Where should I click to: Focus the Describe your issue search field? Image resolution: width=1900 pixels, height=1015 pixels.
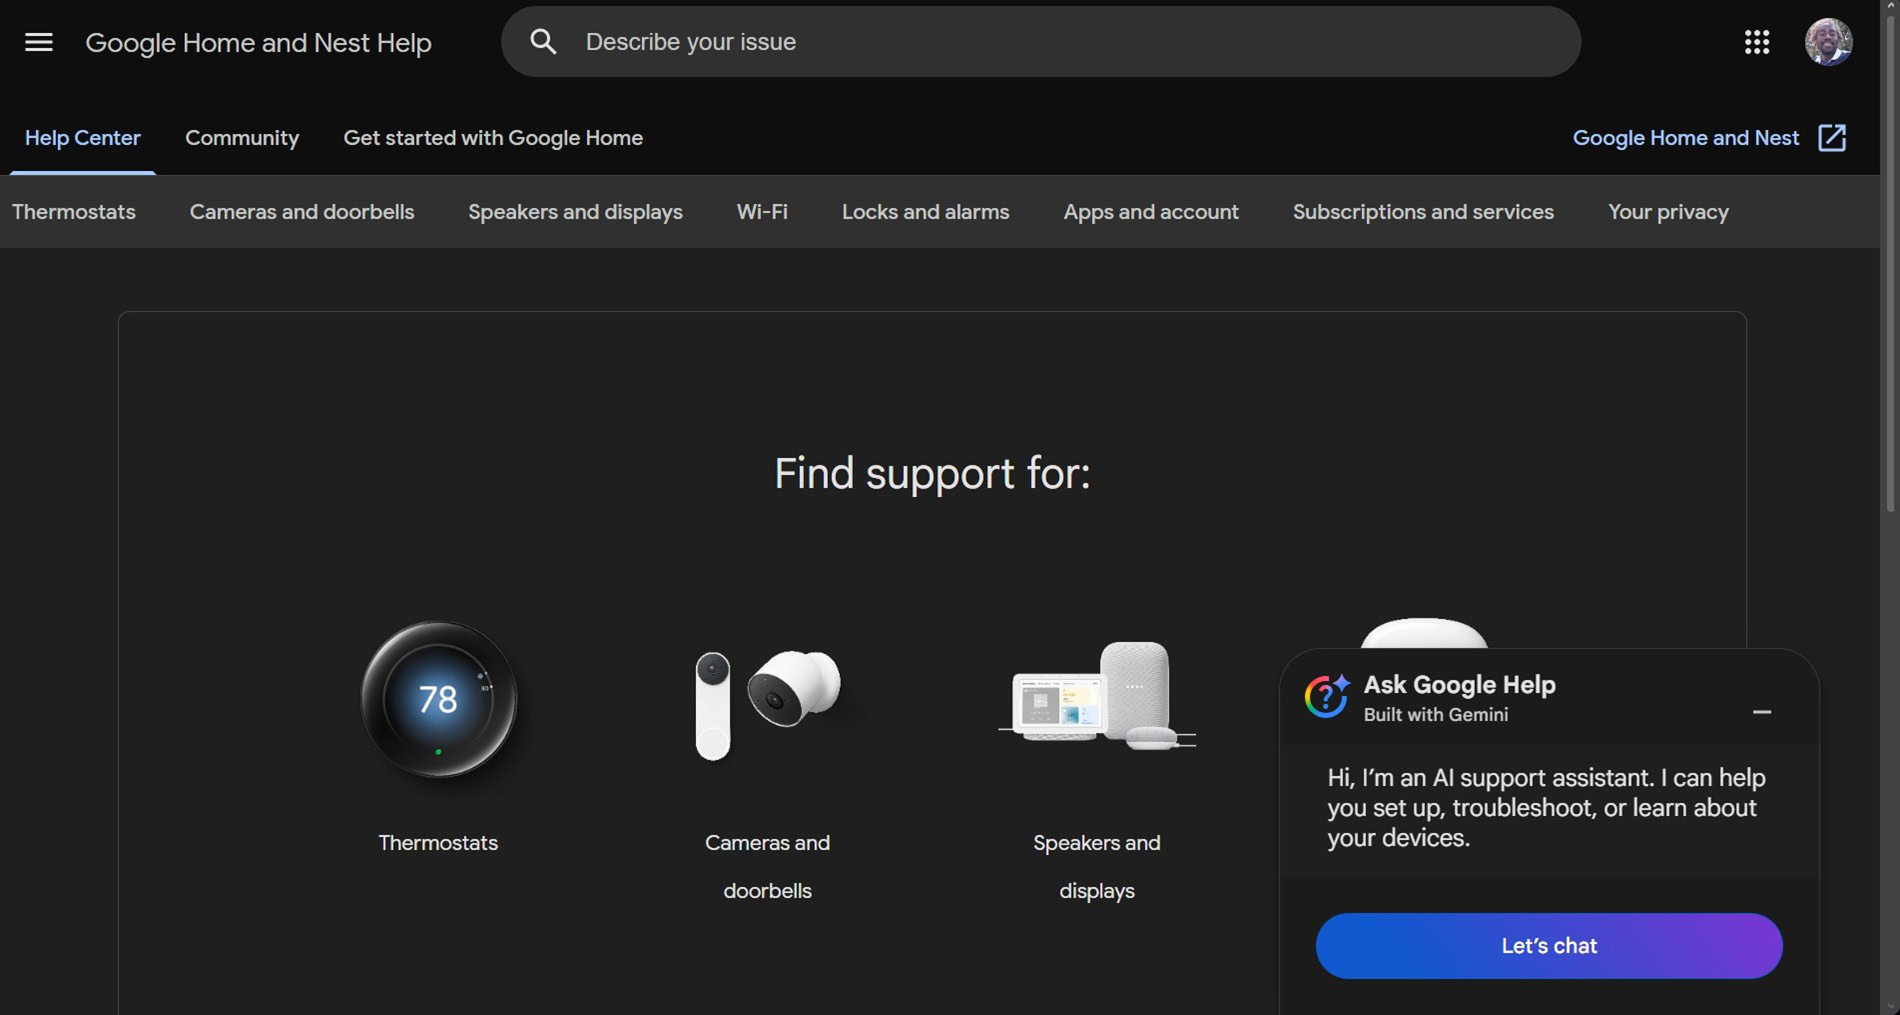(x=1041, y=42)
